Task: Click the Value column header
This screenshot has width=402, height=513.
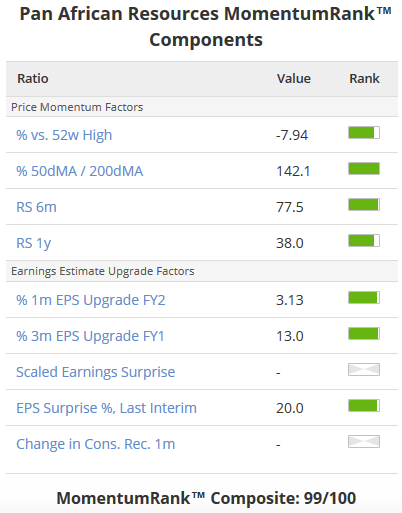Action: [x=294, y=79]
